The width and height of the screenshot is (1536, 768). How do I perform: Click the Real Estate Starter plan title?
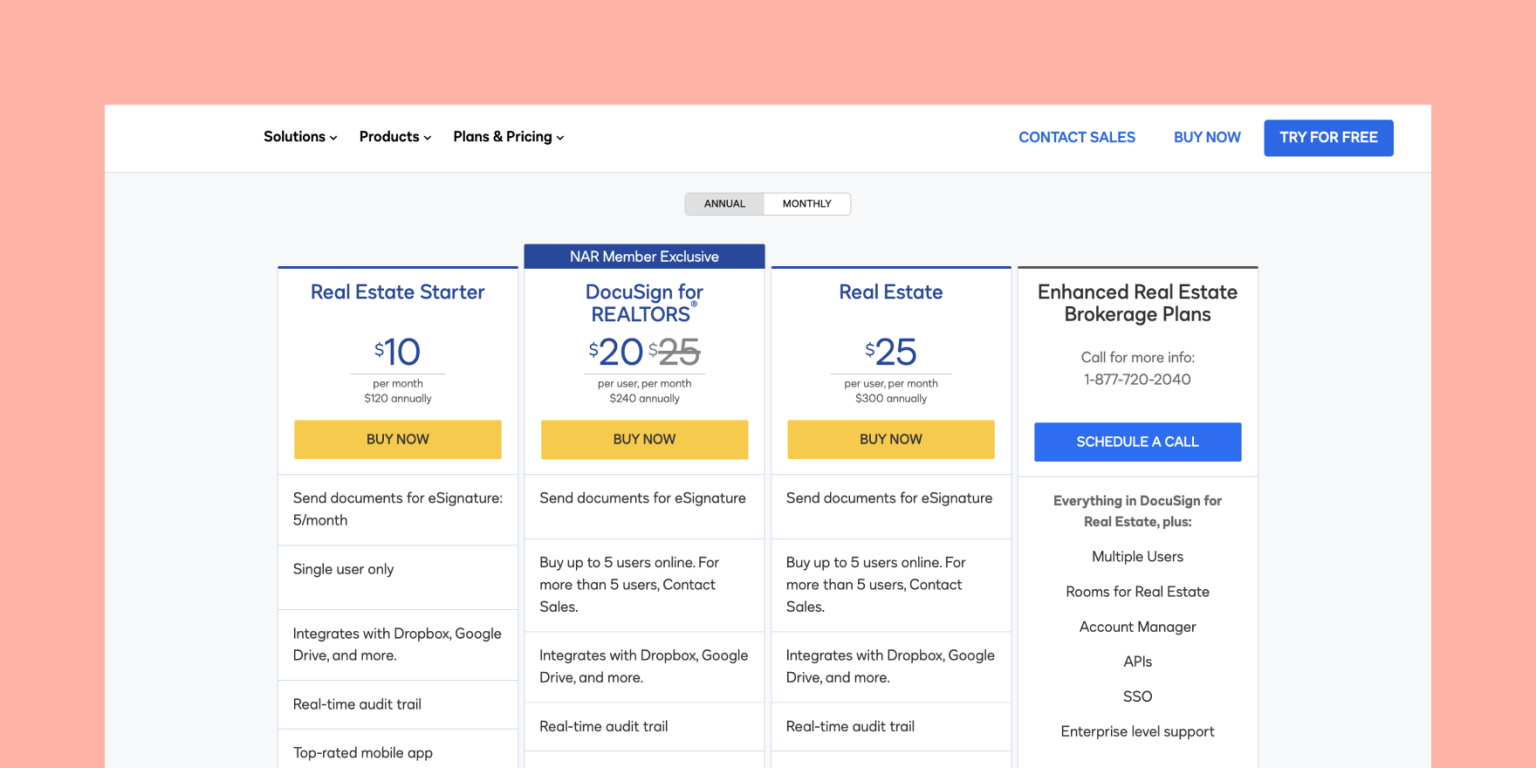tap(397, 291)
